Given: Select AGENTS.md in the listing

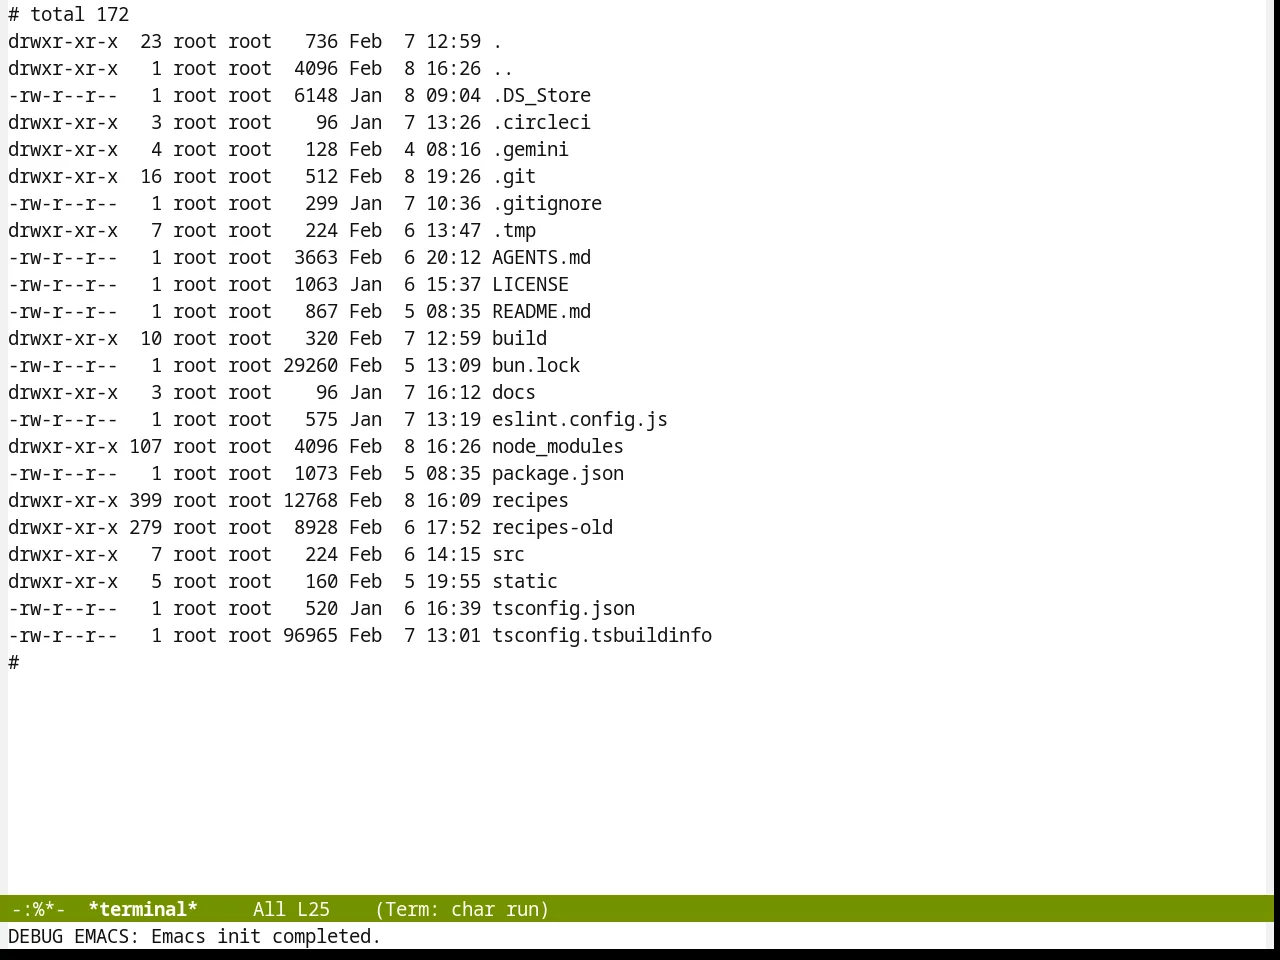Looking at the screenshot, I should click(541, 257).
